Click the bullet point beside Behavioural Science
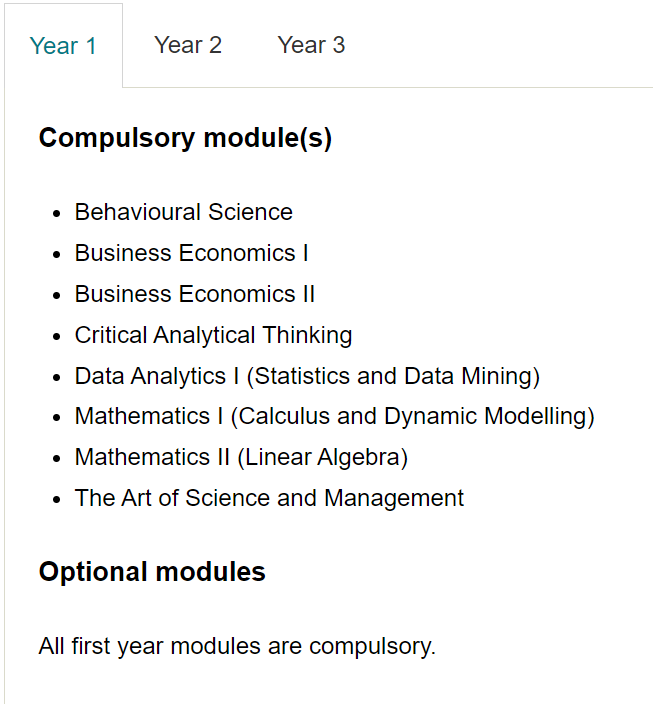The image size is (653, 704). pyautogui.click(x=56, y=213)
